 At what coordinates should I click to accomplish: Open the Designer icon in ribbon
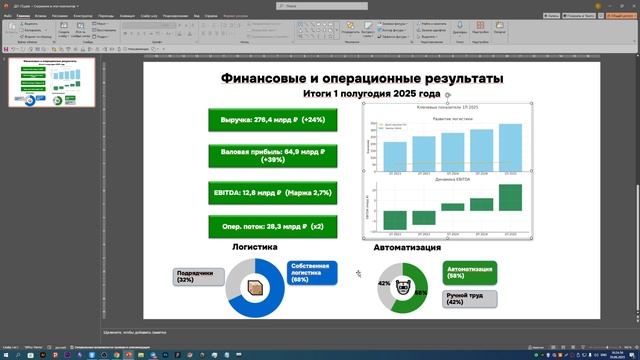500,26
